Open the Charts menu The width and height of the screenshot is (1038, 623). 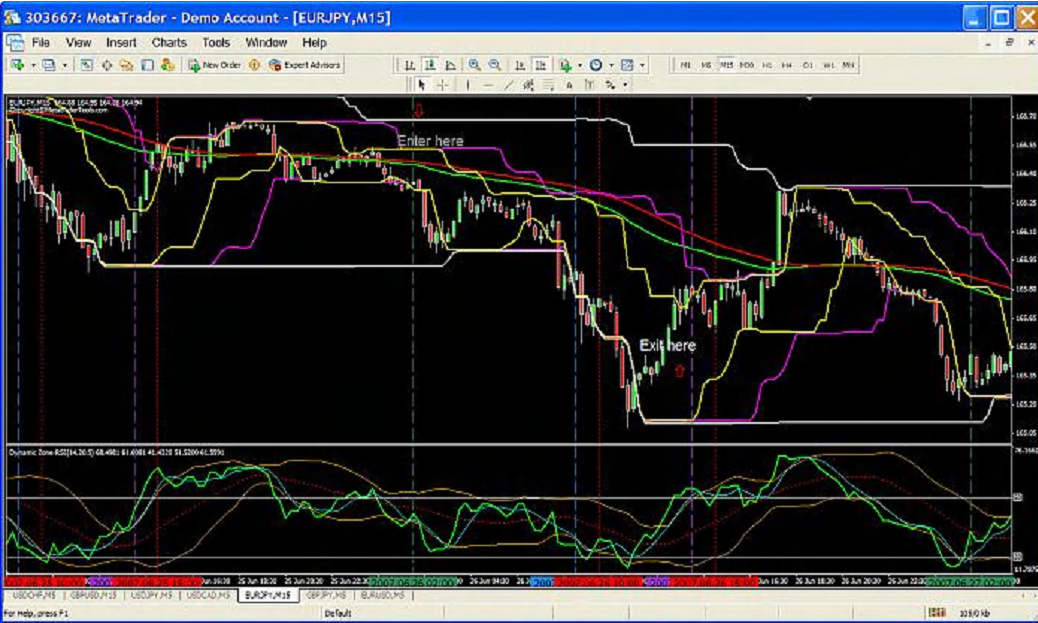click(x=169, y=42)
